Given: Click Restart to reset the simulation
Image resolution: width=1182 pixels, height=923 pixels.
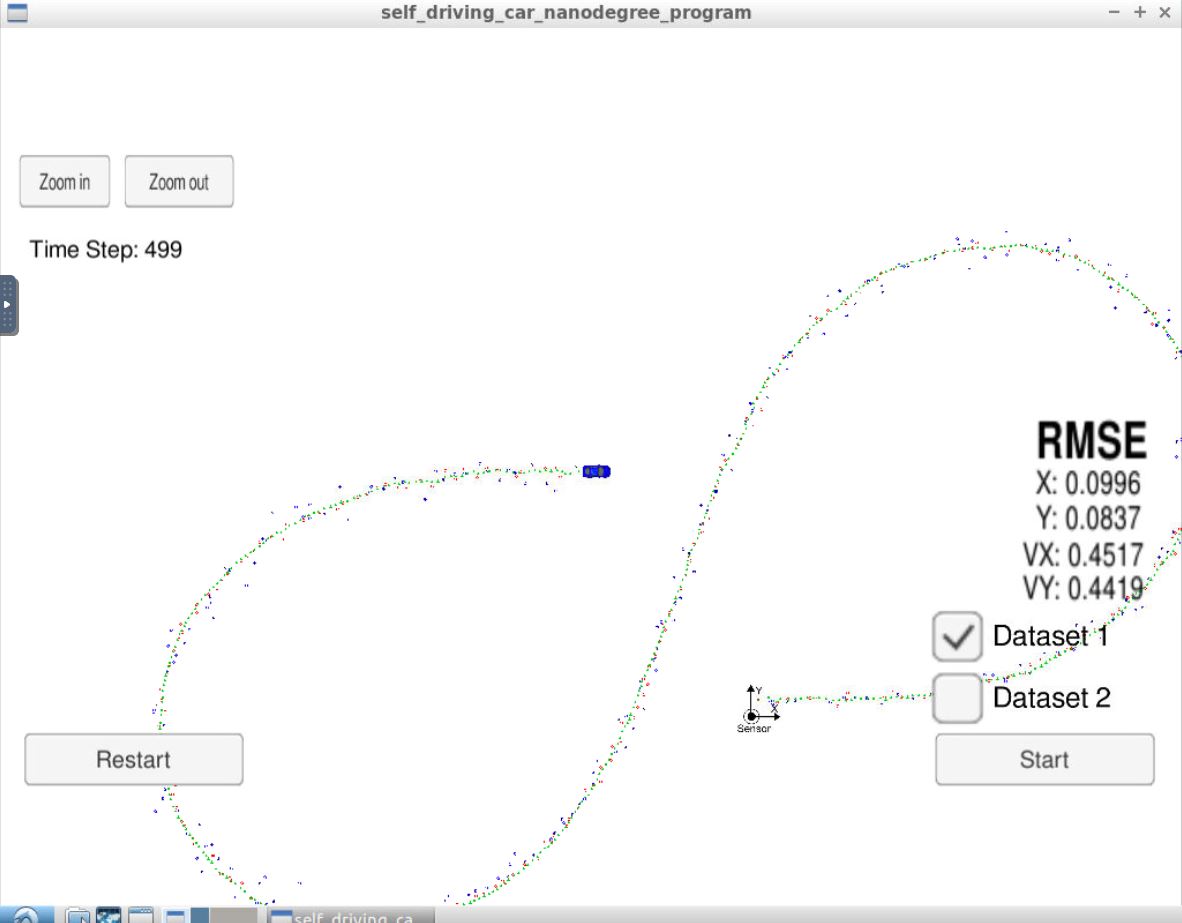Looking at the screenshot, I should tap(133, 759).
